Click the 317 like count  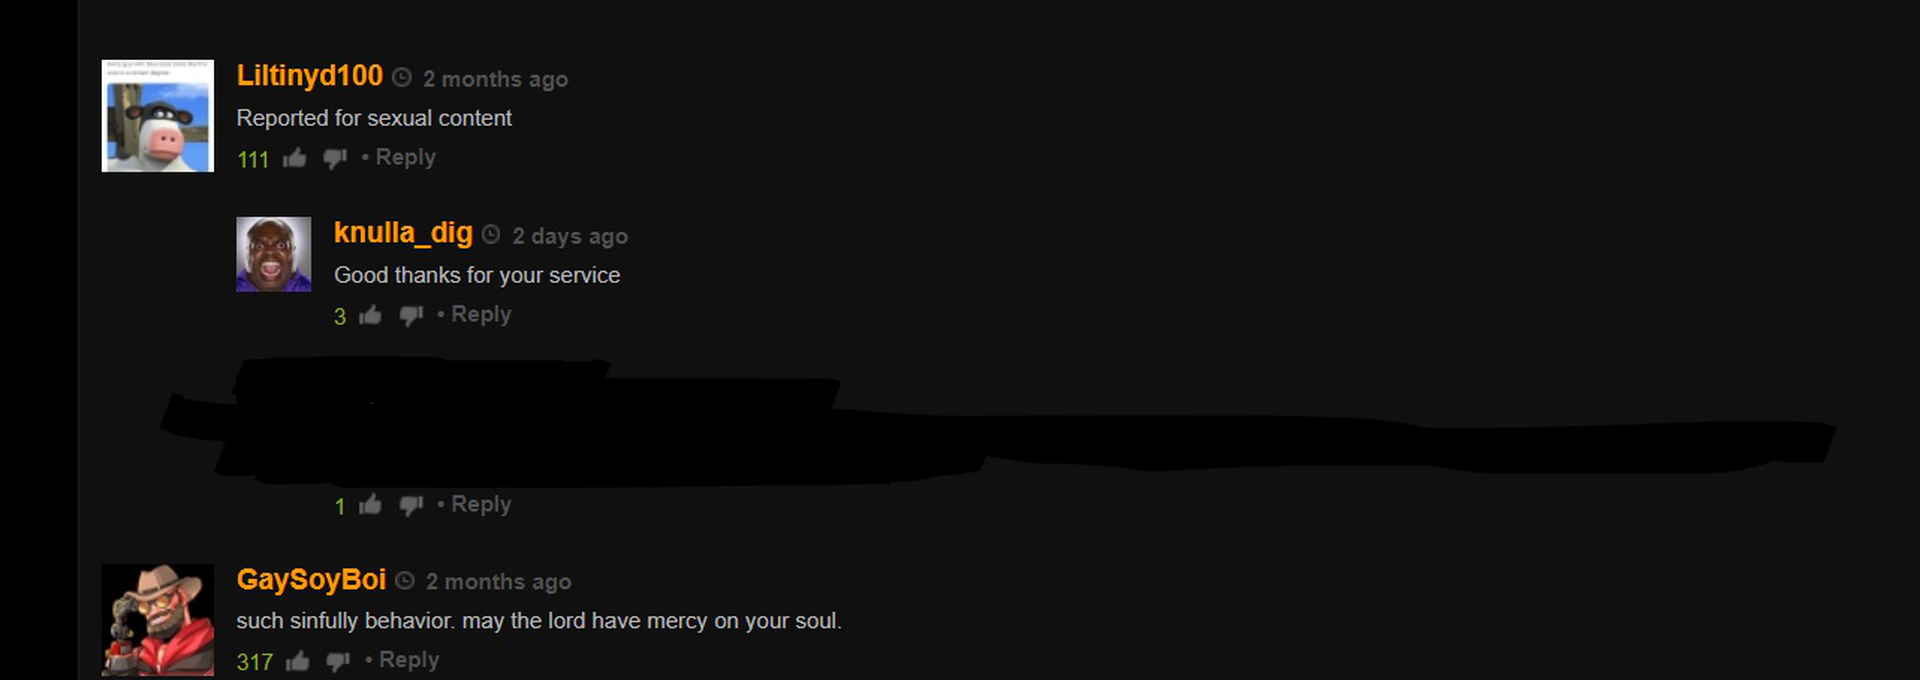pyautogui.click(x=255, y=662)
